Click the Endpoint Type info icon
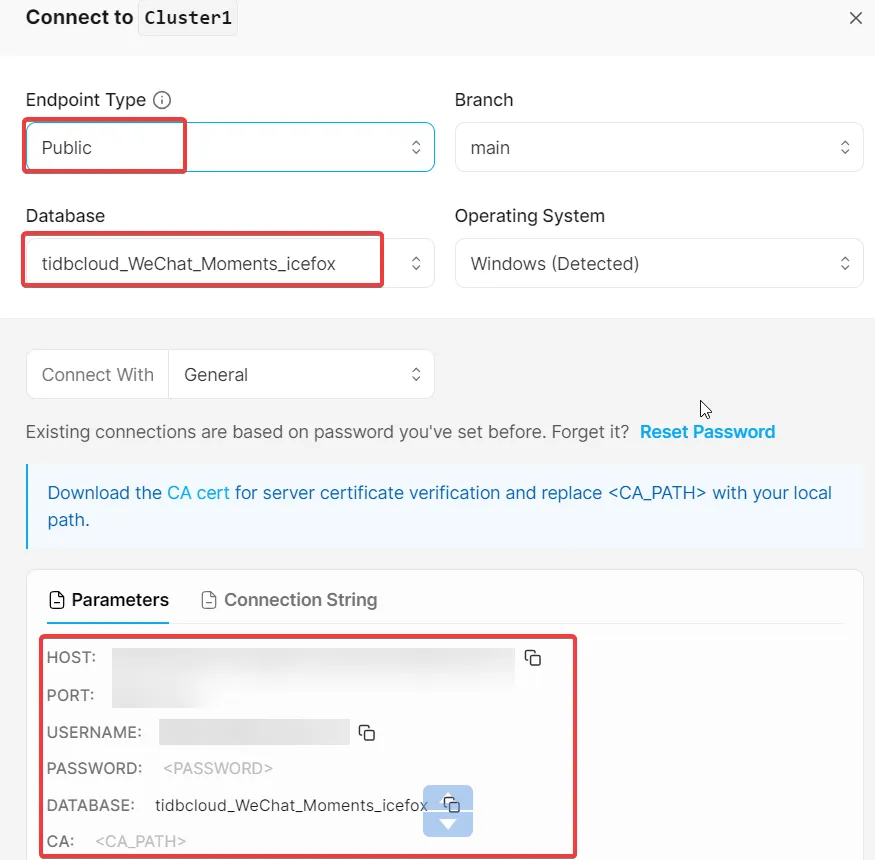This screenshot has width=875, height=860. coord(162,100)
